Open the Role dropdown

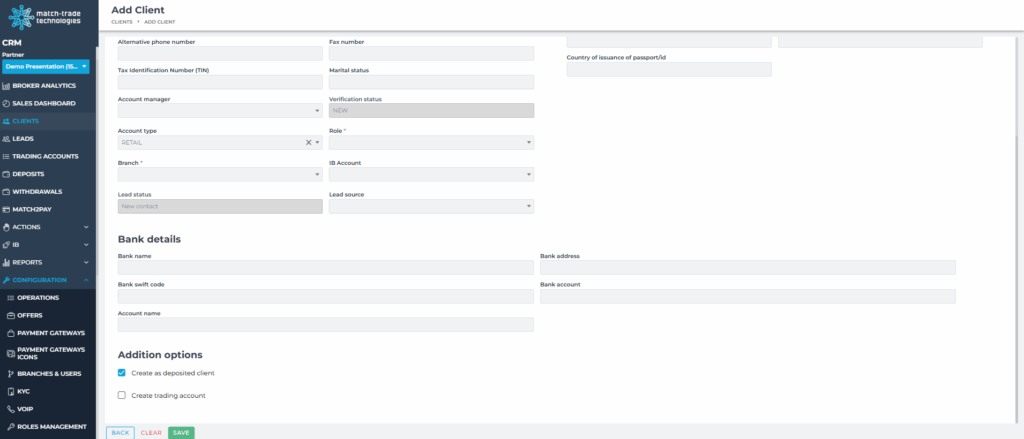[431, 143]
